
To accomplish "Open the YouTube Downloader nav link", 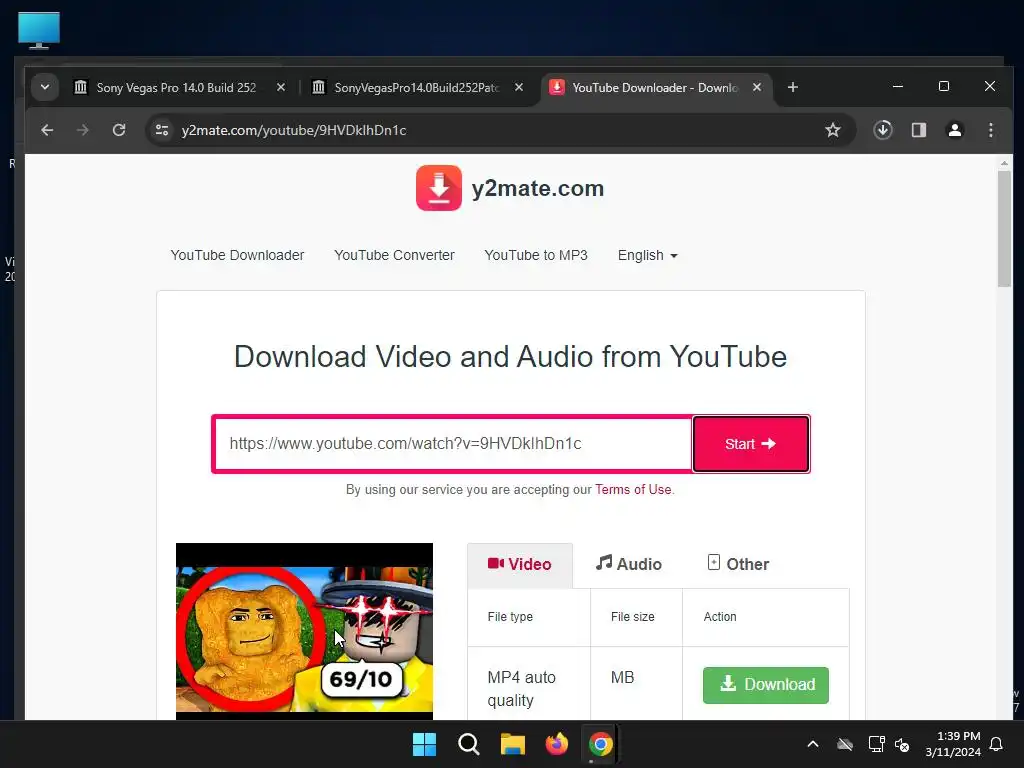I will (x=237, y=255).
